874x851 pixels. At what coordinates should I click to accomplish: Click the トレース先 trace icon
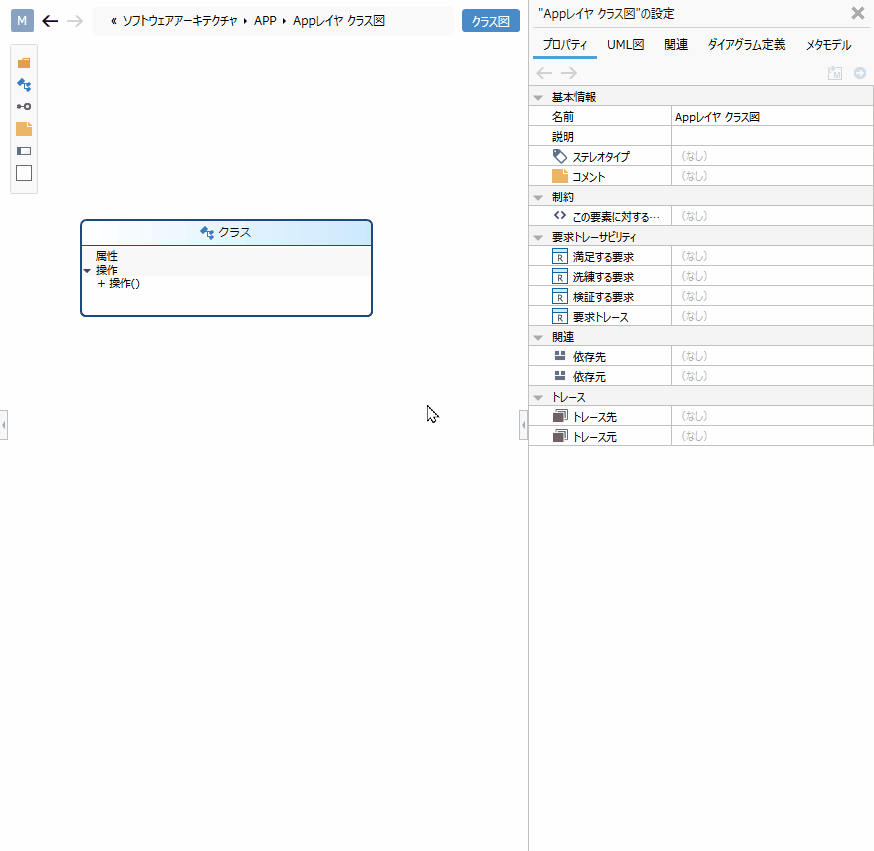pos(560,416)
